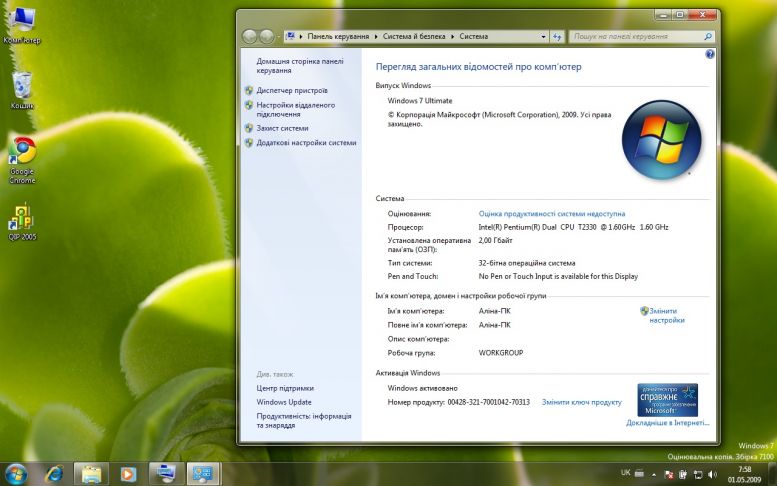Open Захист системи link
The height and width of the screenshot is (486, 777).
282,128
